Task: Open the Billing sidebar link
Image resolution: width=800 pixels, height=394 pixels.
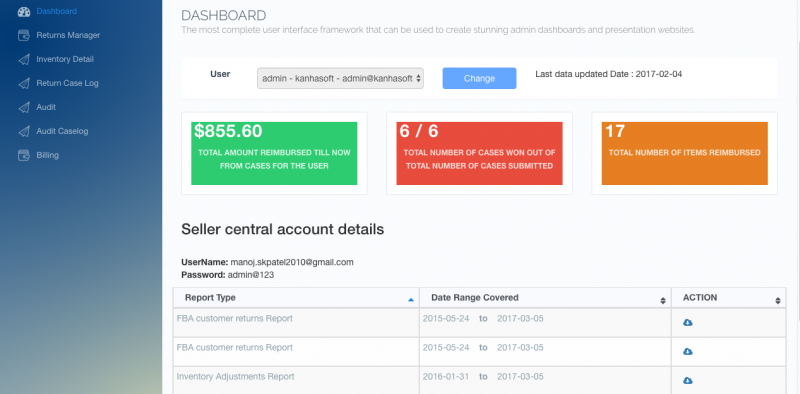Action: (x=47, y=155)
